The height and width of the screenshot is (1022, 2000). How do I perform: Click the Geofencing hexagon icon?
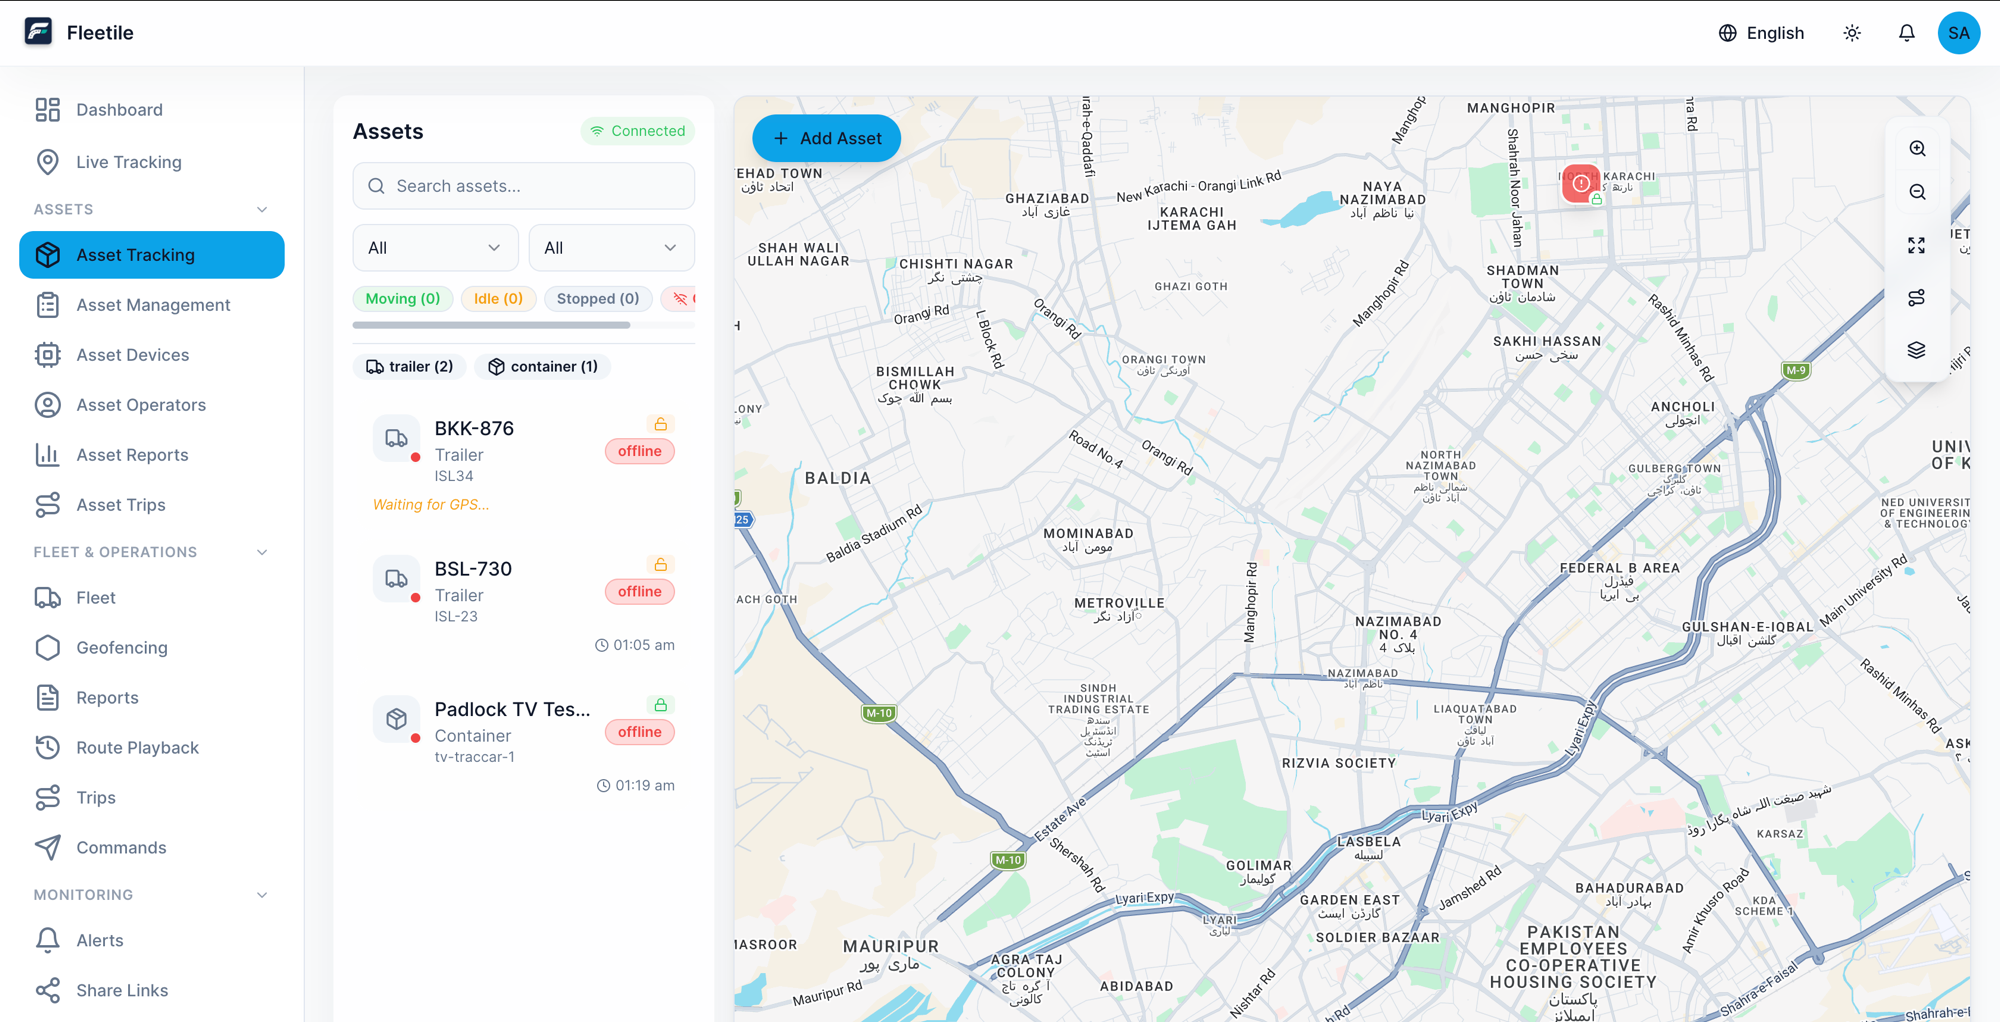pos(47,648)
